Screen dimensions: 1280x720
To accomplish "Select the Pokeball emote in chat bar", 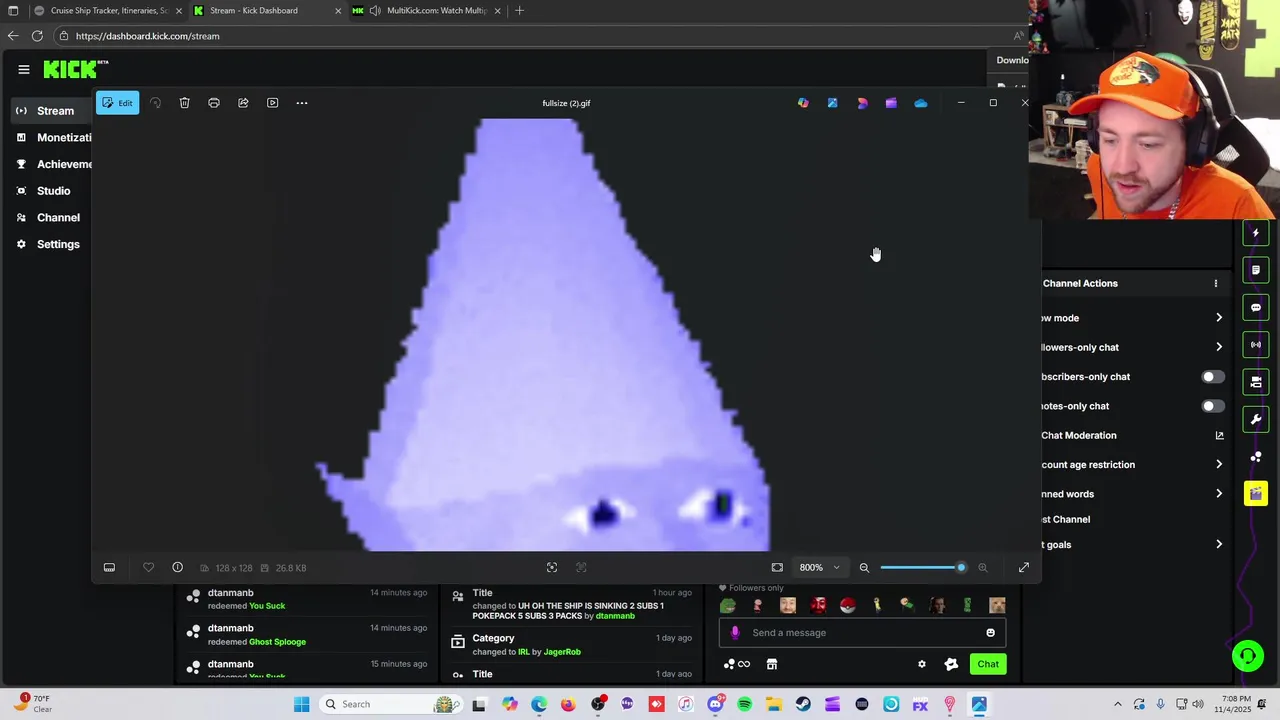I will tap(848, 606).
